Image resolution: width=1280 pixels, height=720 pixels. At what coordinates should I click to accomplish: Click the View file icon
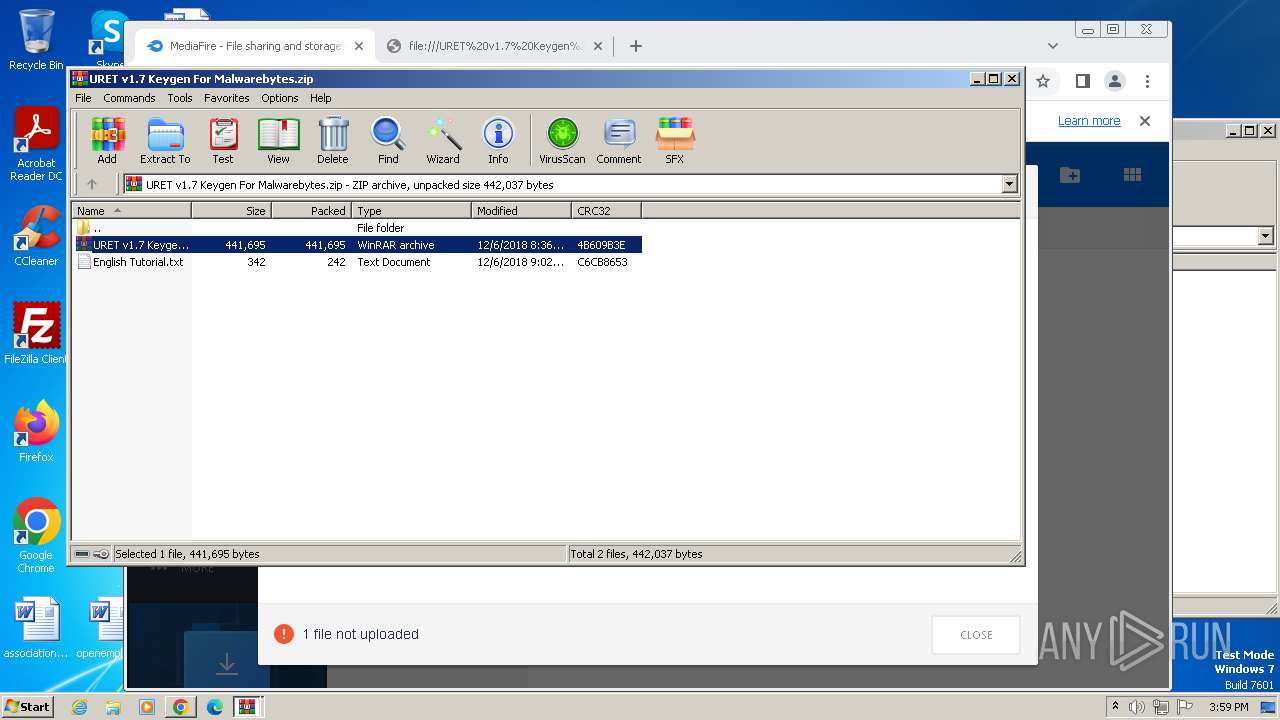tap(278, 140)
